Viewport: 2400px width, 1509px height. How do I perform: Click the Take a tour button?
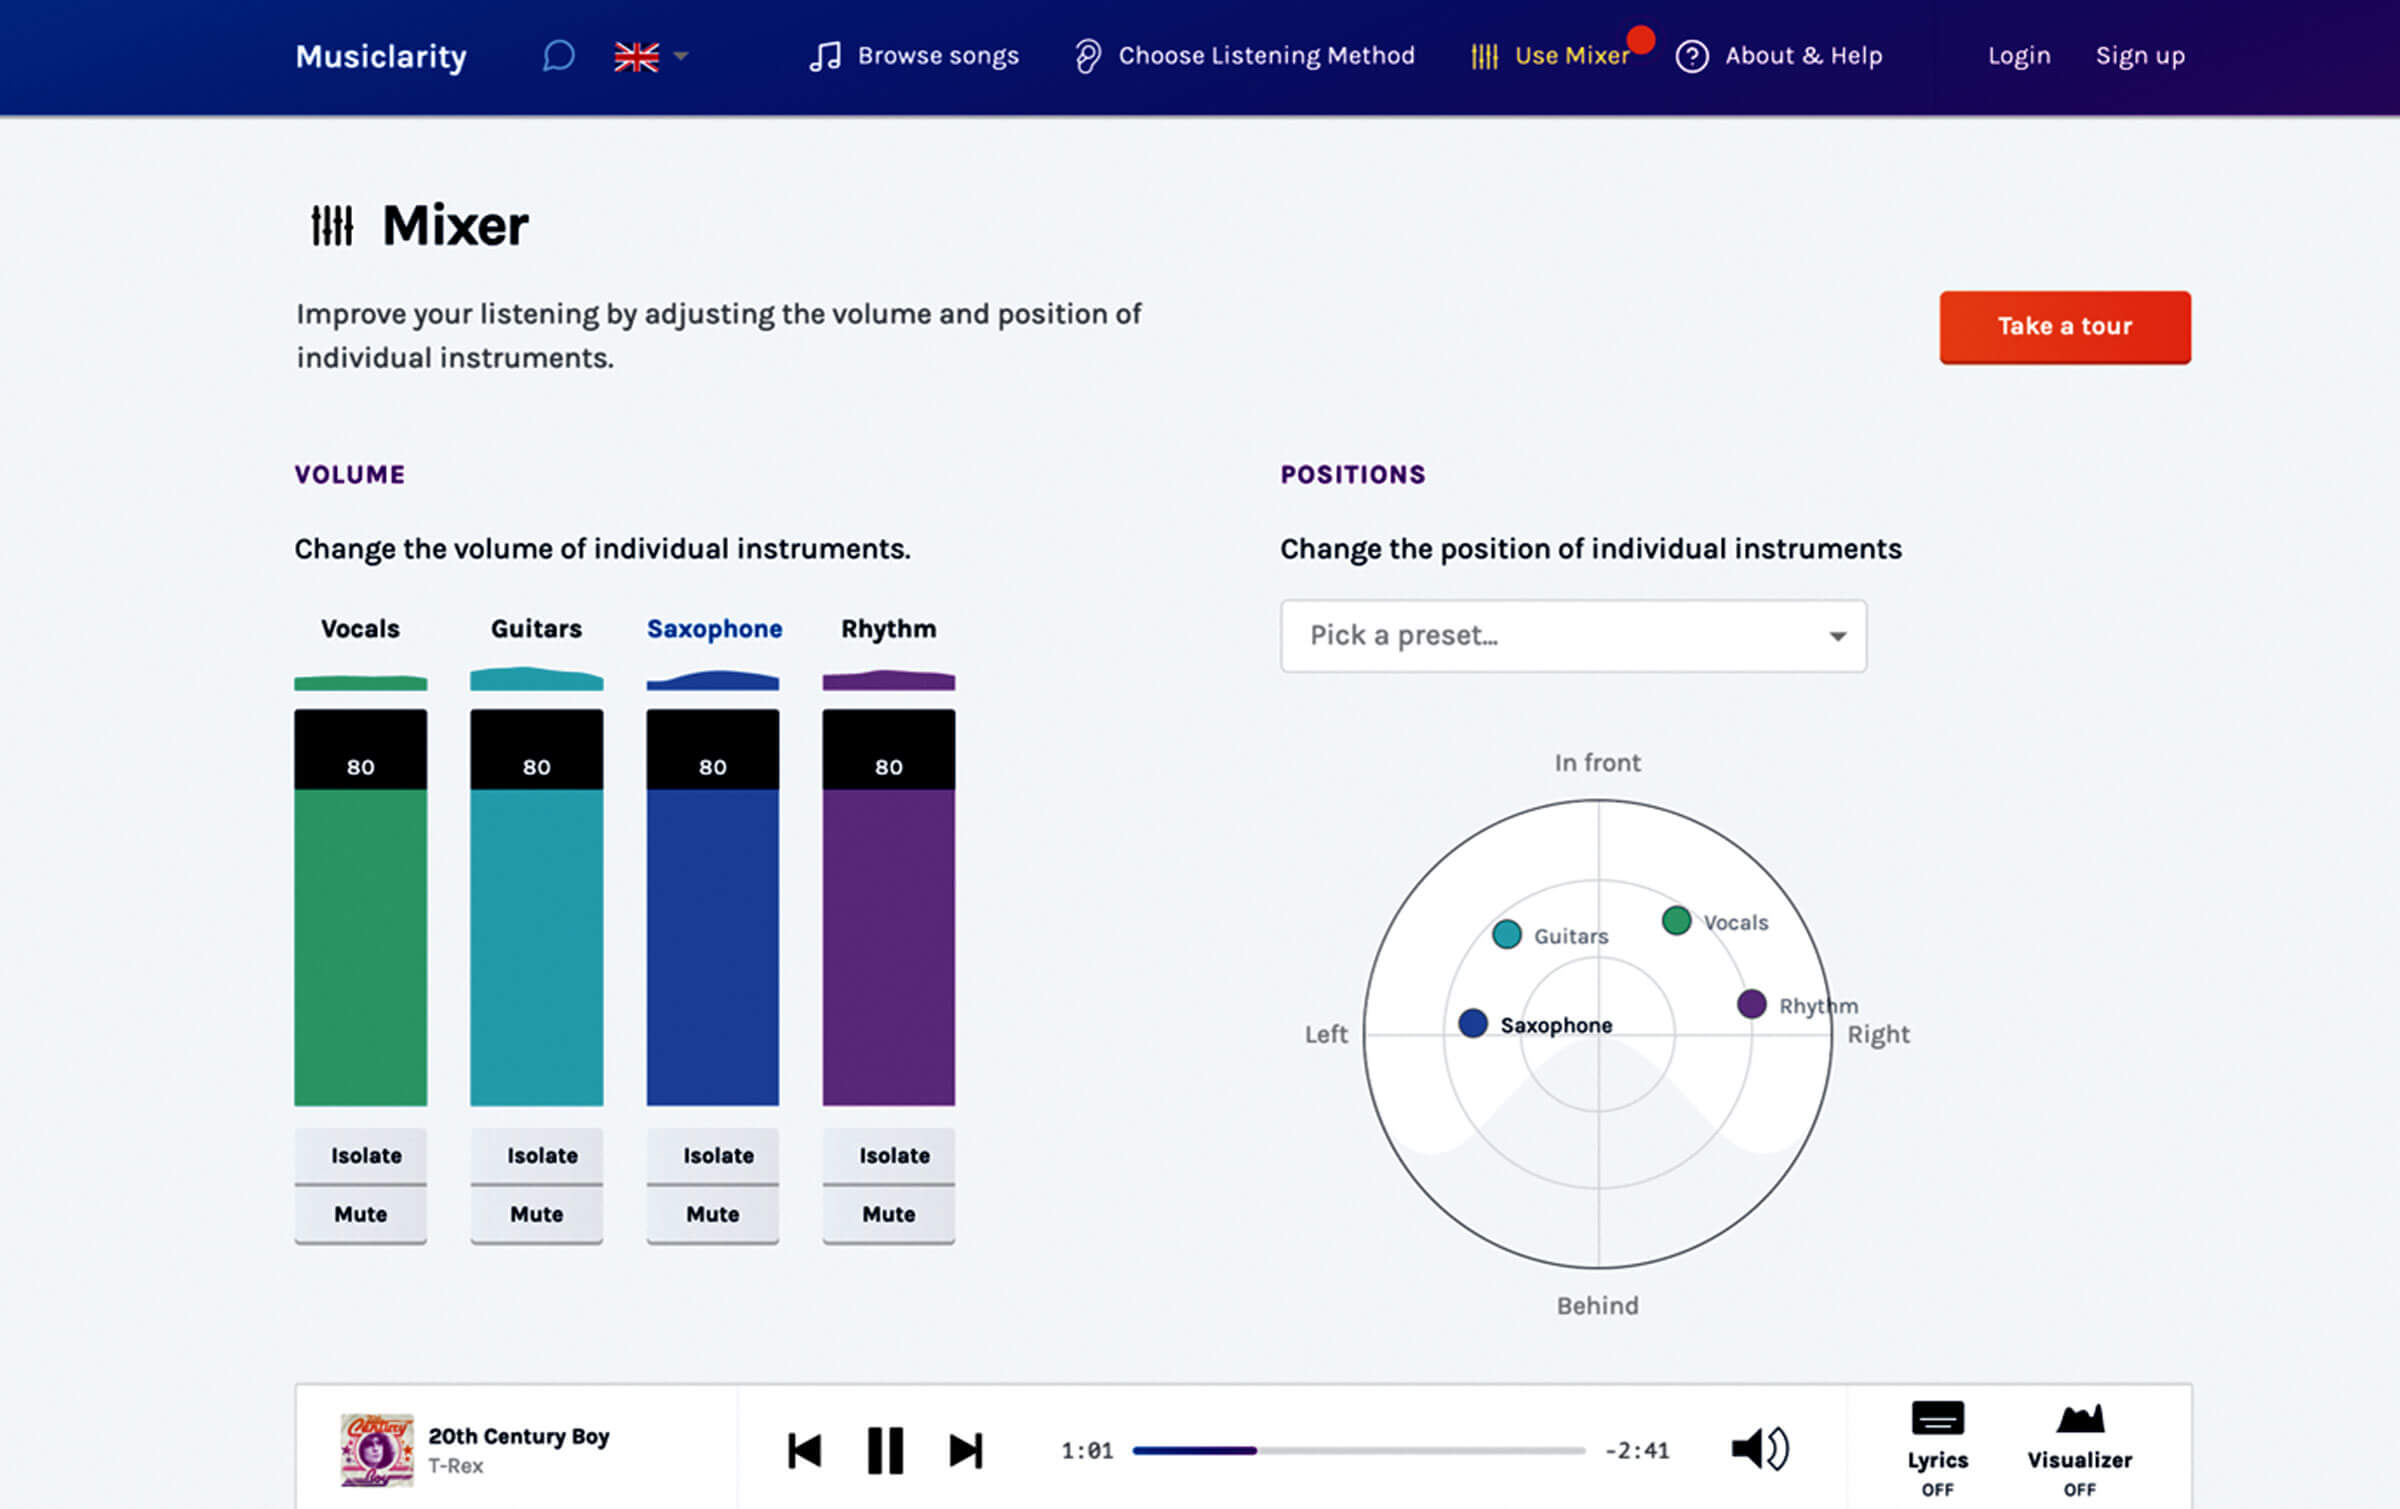2064,327
